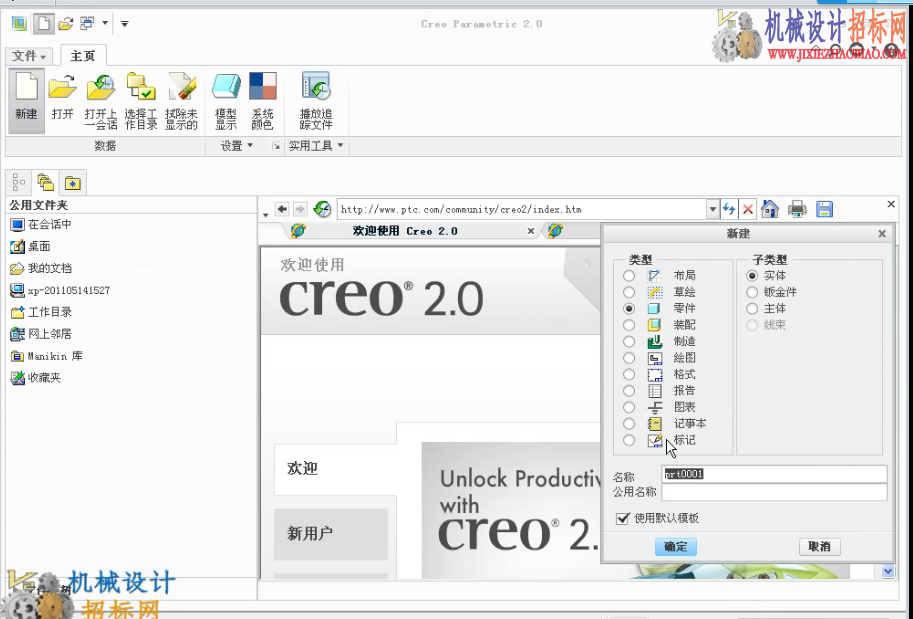
Task: Switch to the 主页 ribbon tab
Action: [83, 56]
